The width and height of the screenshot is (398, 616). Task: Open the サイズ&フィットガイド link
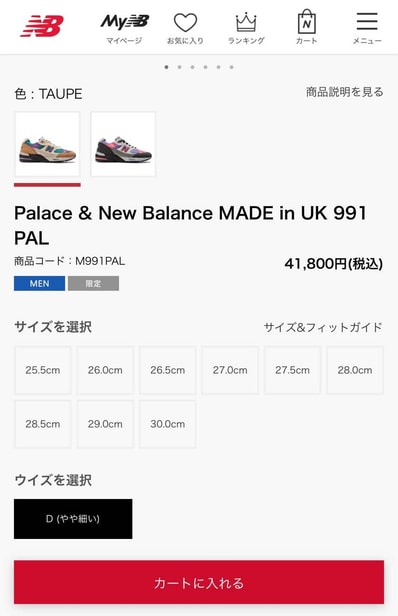pyautogui.click(x=323, y=327)
